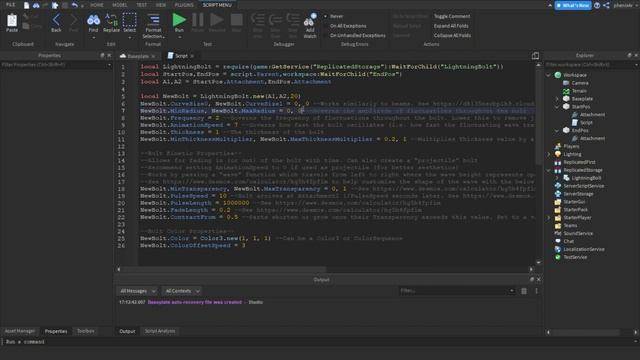This screenshot has width=640, height=360.
Task: Switch to the Script Analysis tab
Action: point(160,331)
